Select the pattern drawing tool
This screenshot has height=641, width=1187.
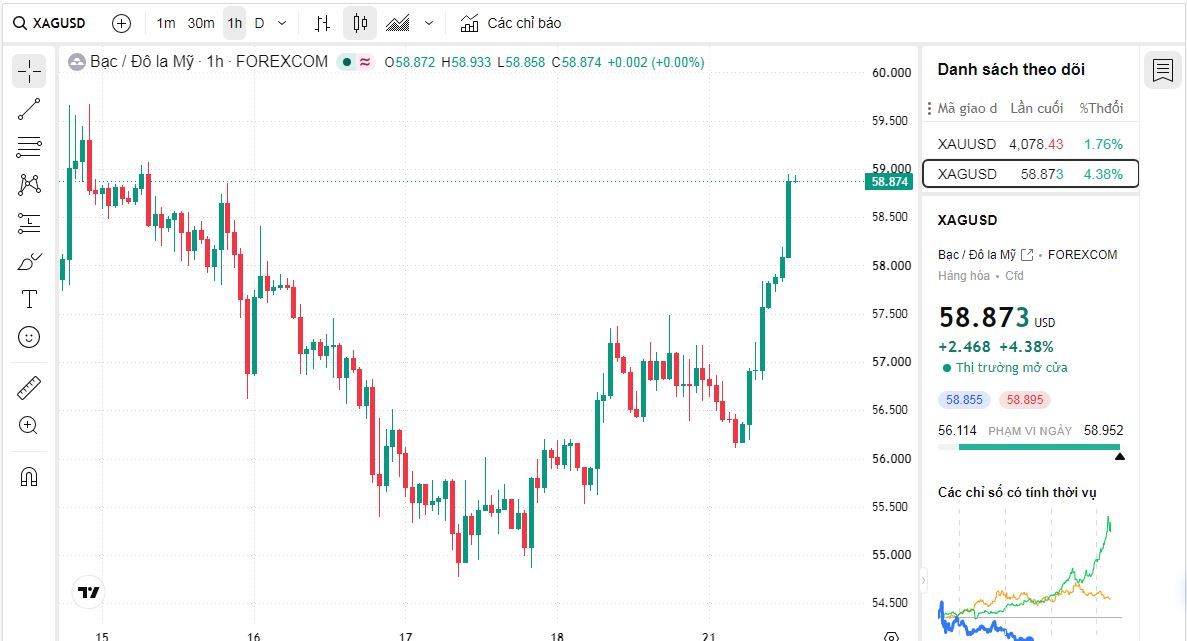[x=29, y=185]
